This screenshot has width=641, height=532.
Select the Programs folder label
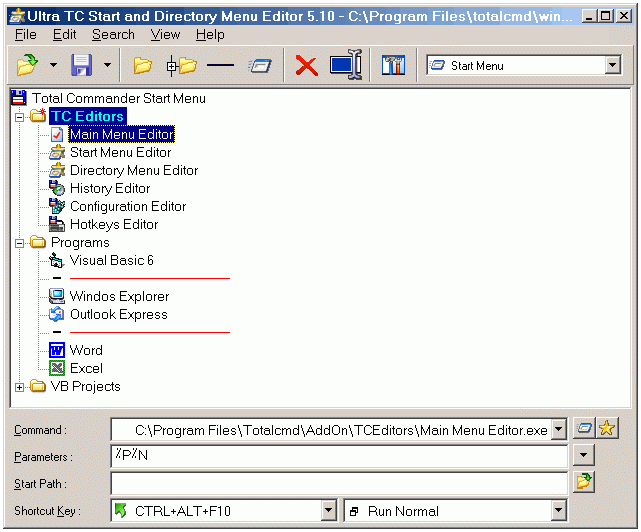[x=80, y=242]
